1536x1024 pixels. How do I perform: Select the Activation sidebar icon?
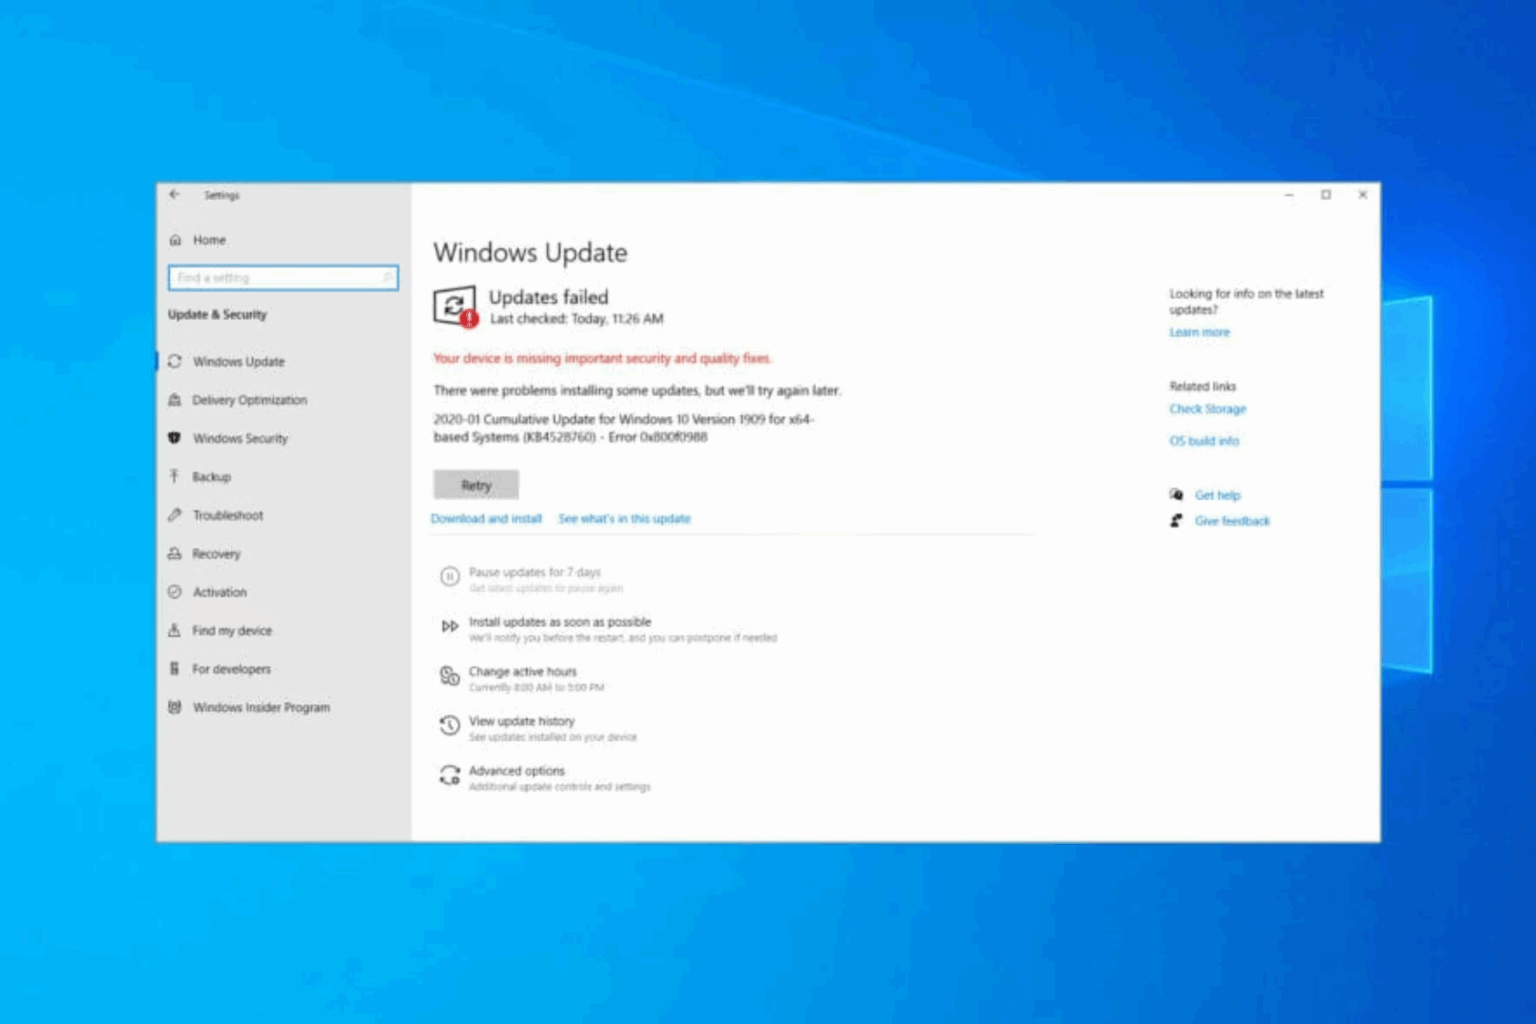176,592
